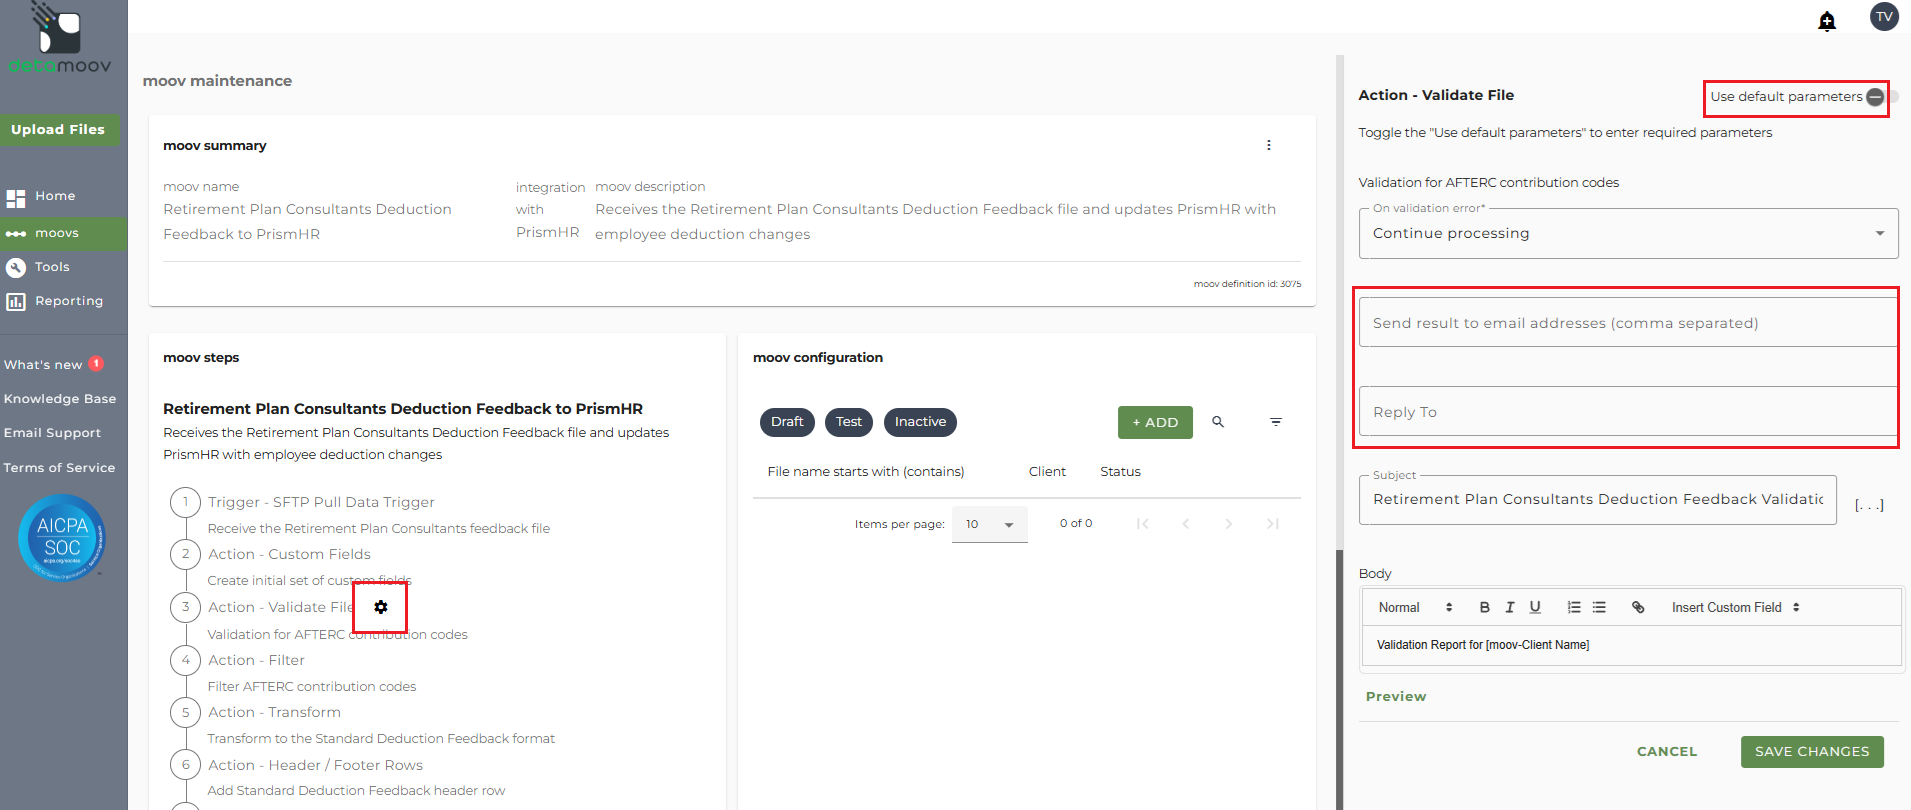Select step 4 Action - Filter

pyautogui.click(x=256, y=660)
